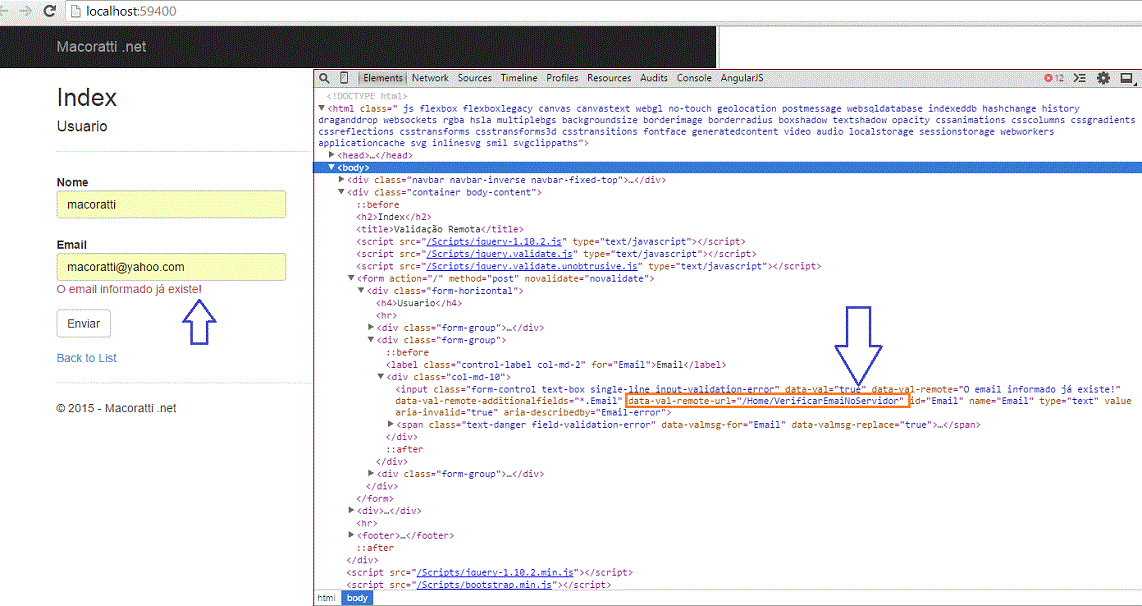Toggle the DevTools device mode icon
The width and height of the screenshot is (1142, 606).
[x=344, y=78]
